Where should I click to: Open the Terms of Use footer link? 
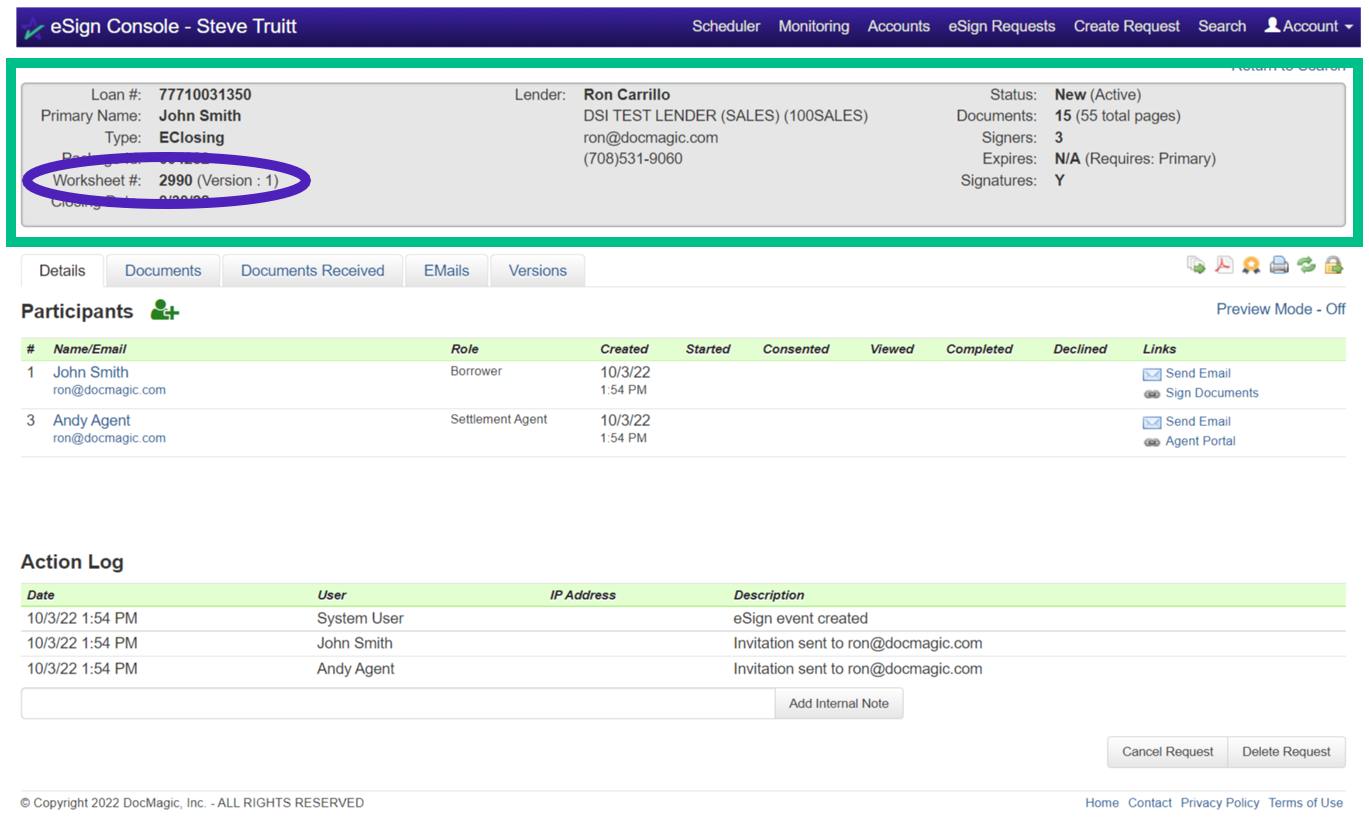(1306, 803)
